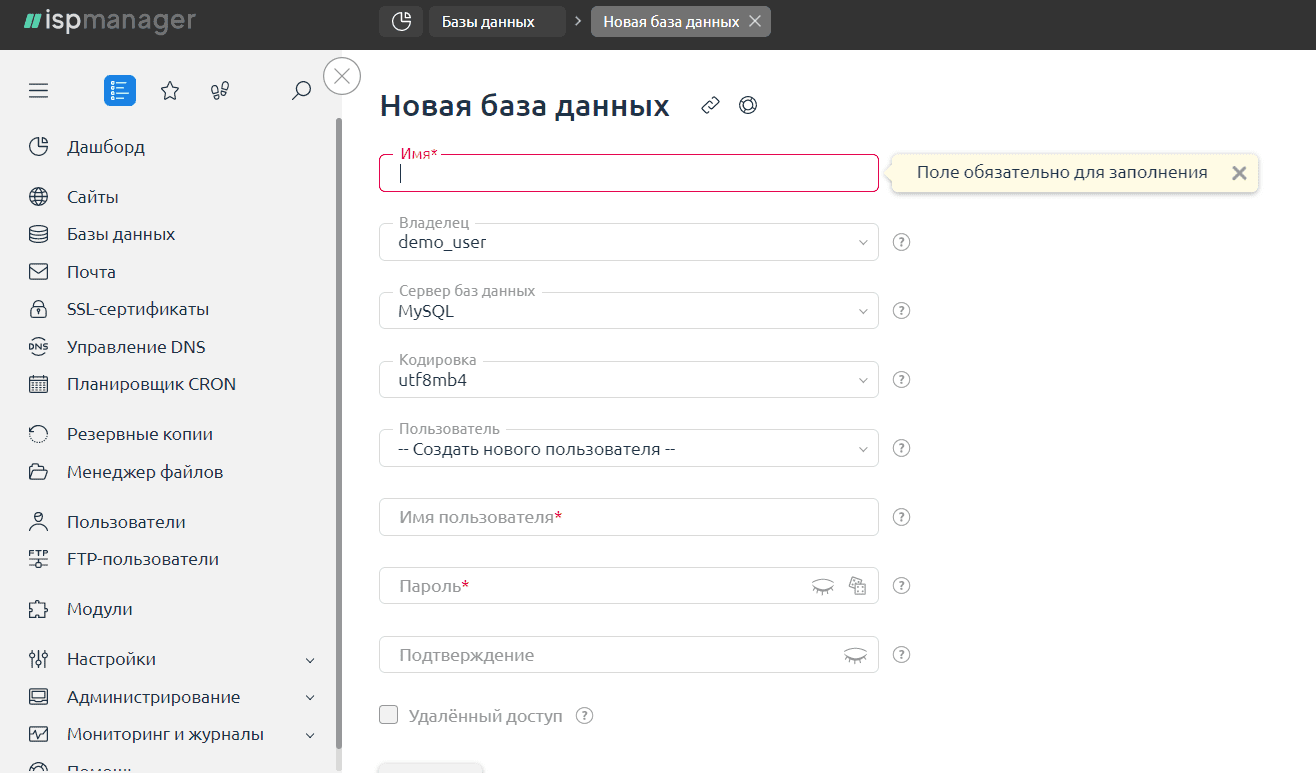Copy form link chain icon
Screen dimensions: 1316x773
(710, 105)
